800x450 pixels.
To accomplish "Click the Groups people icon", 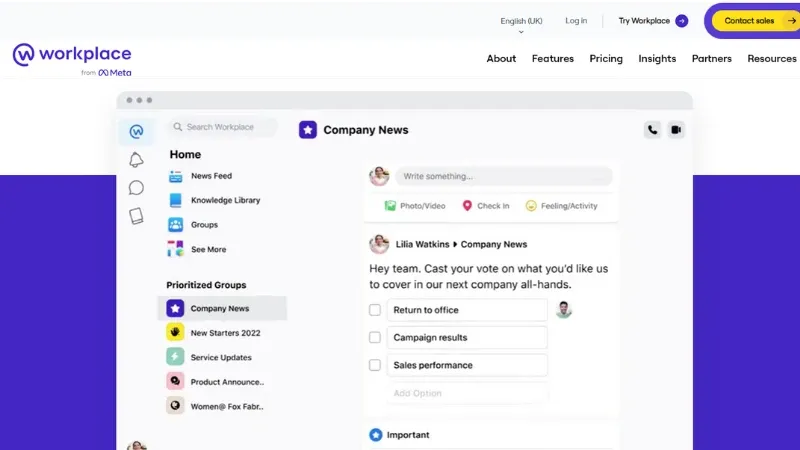I will pos(176,224).
